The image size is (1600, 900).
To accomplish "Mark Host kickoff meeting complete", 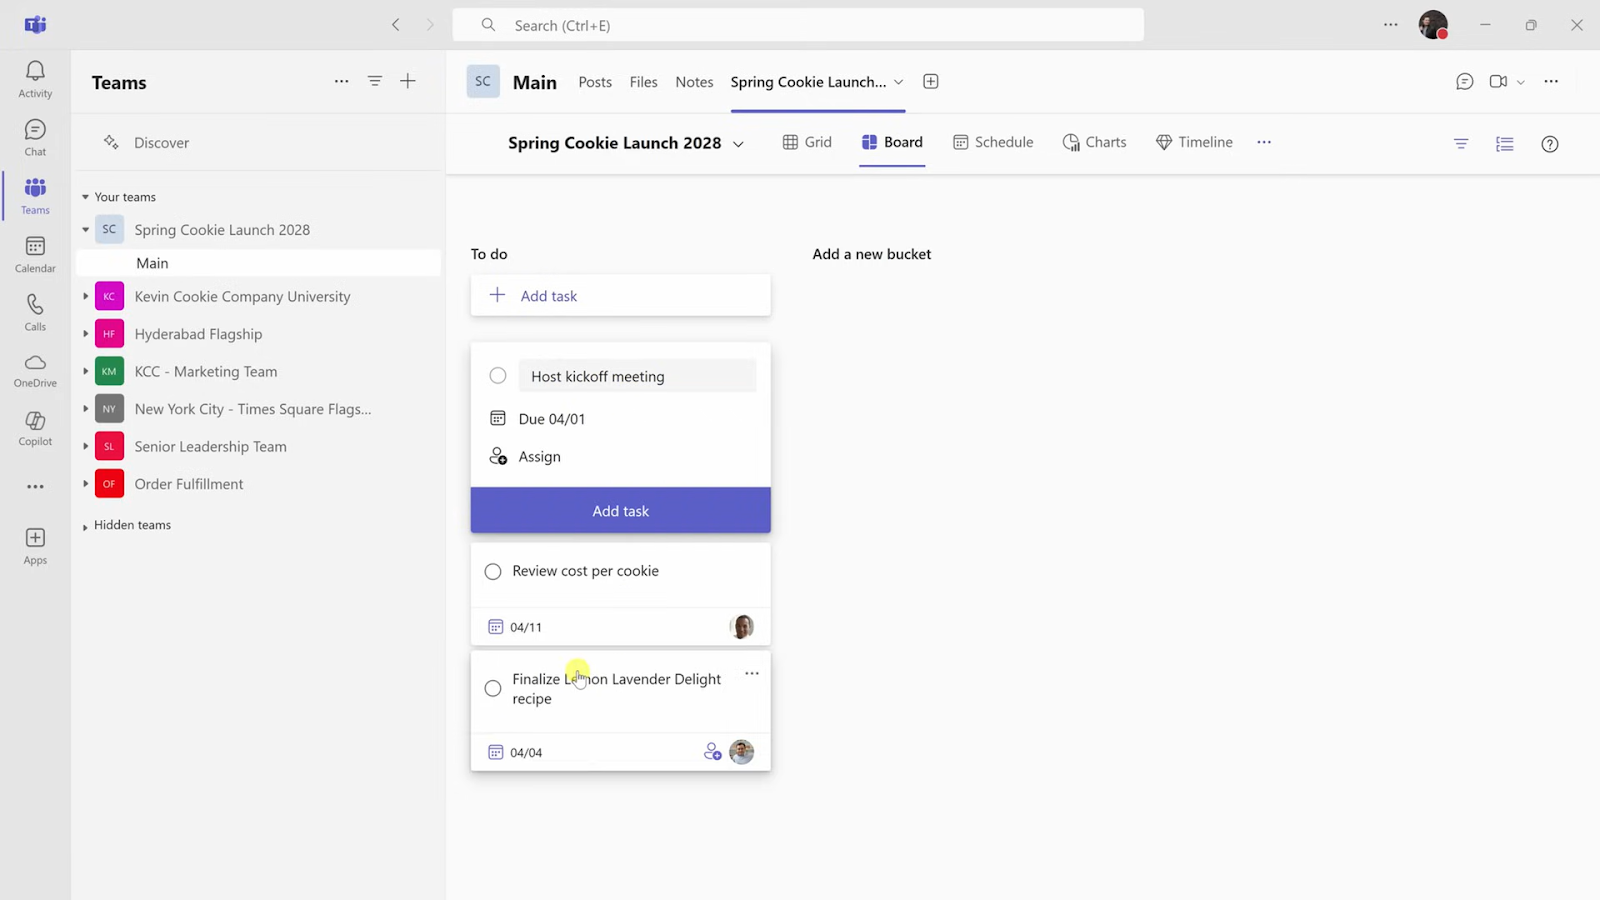I will (x=498, y=376).
